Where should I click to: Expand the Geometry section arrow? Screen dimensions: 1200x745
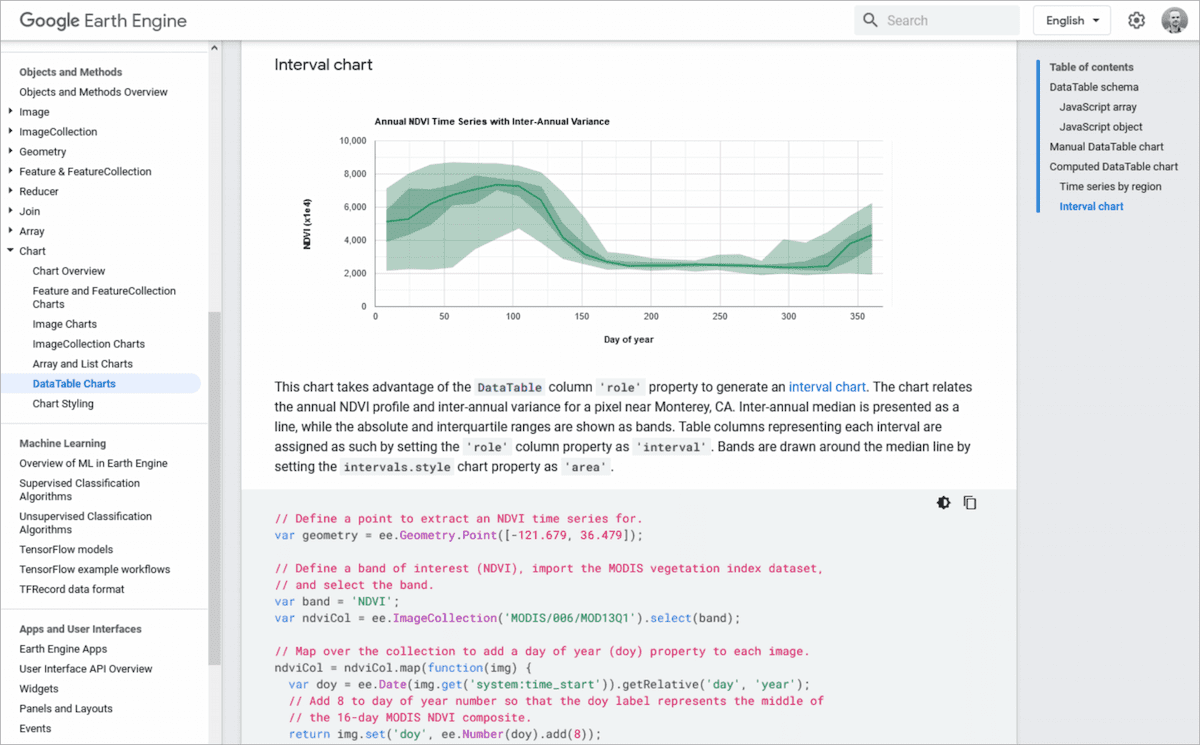tap(10, 152)
